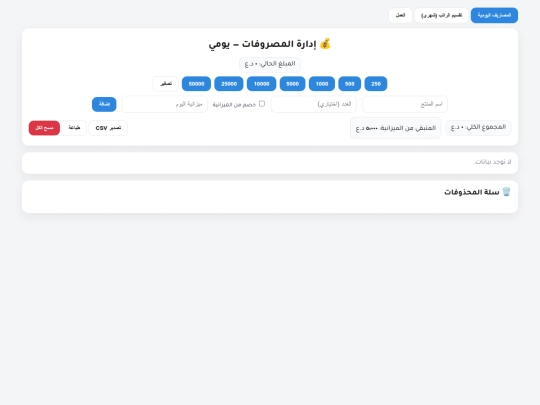Switch to the المصاريف اليومية tab
Image resolution: width=540 pixels, height=405 pixels.
click(x=494, y=15)
